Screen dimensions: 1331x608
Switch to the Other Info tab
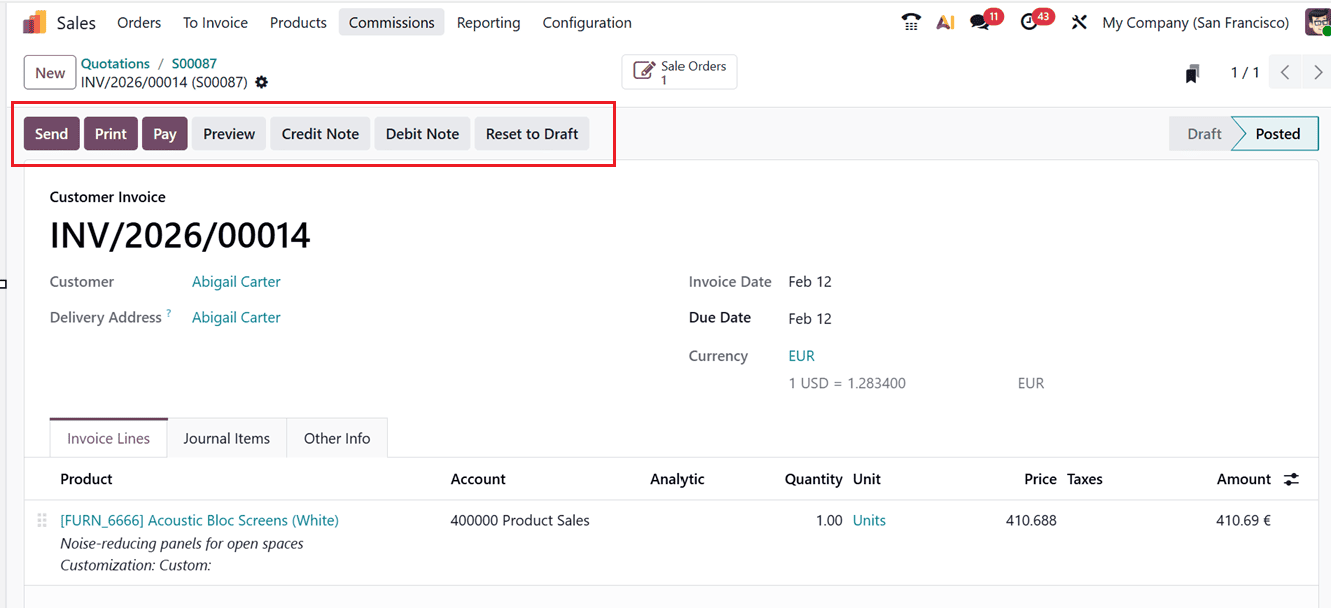point(337,437)
